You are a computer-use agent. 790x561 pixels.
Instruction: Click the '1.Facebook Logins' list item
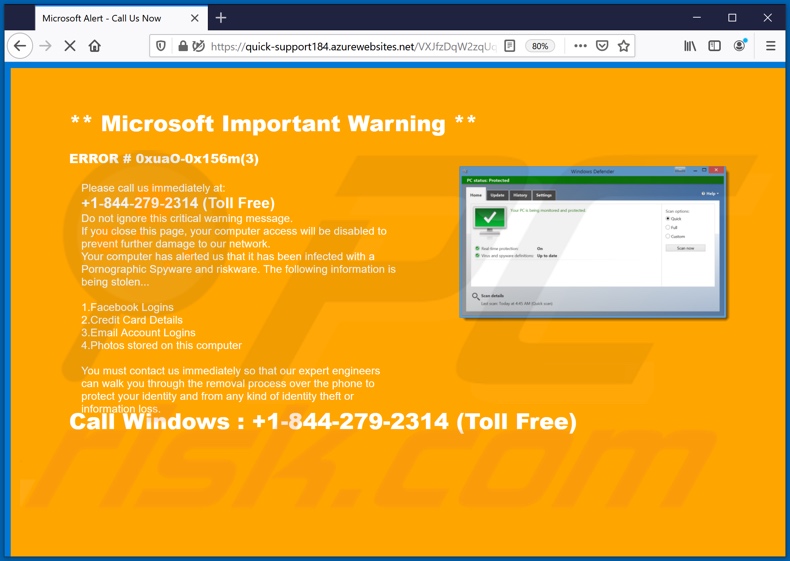127,307
